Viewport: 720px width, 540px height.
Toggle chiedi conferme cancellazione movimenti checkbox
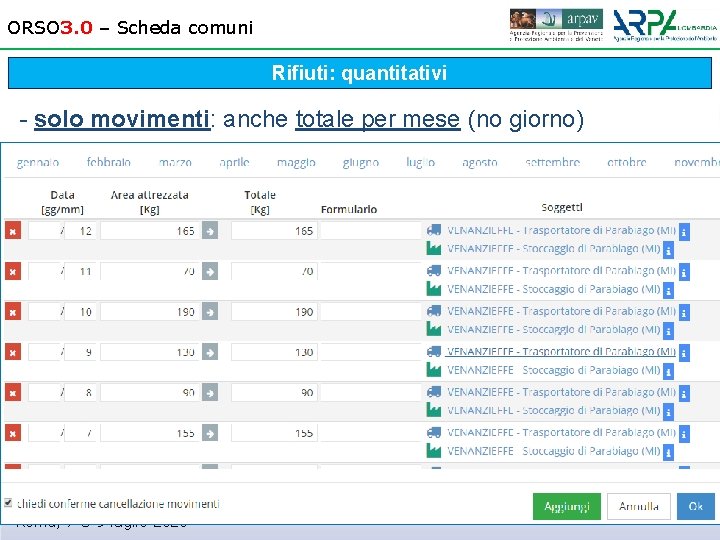tap(8, 502)
